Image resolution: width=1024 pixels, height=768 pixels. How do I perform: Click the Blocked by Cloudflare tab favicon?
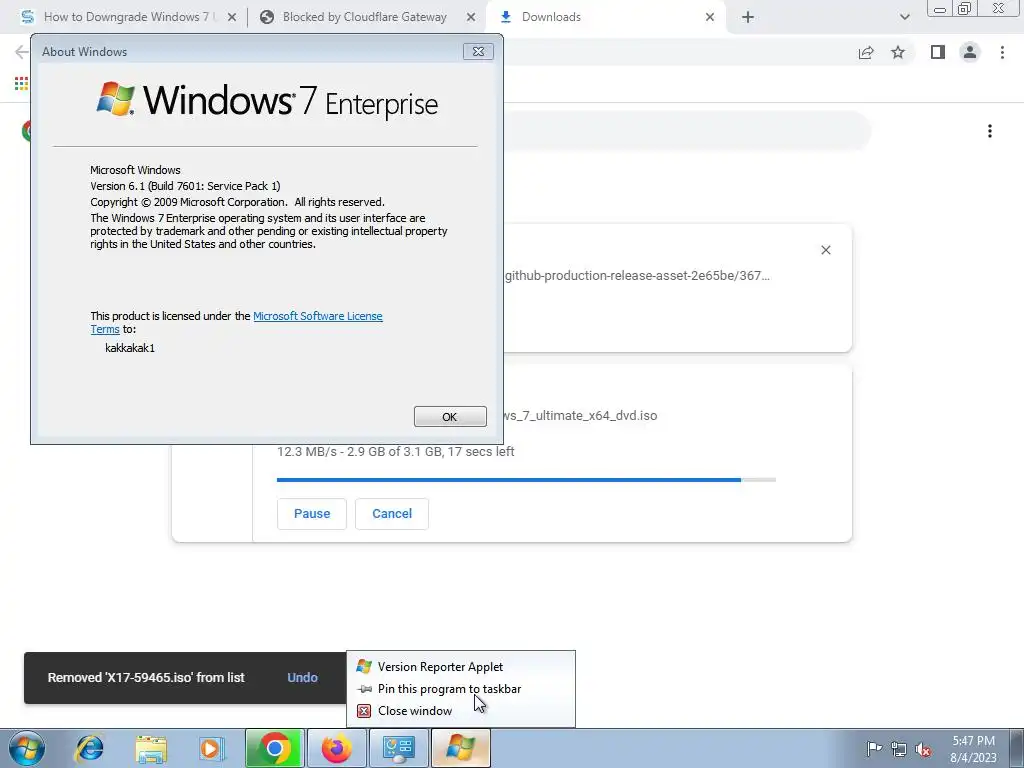click(x=266, y=18)
